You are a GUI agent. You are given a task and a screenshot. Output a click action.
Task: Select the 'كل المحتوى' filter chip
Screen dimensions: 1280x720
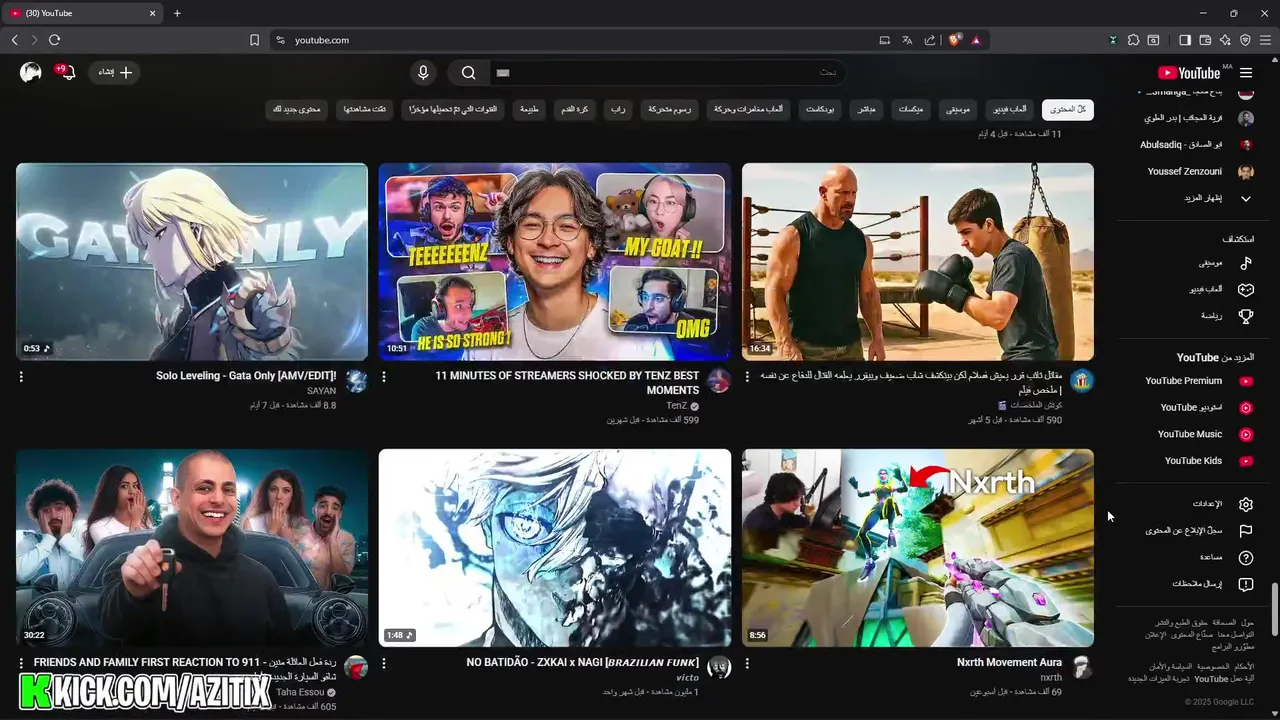tap(1068, 109)
